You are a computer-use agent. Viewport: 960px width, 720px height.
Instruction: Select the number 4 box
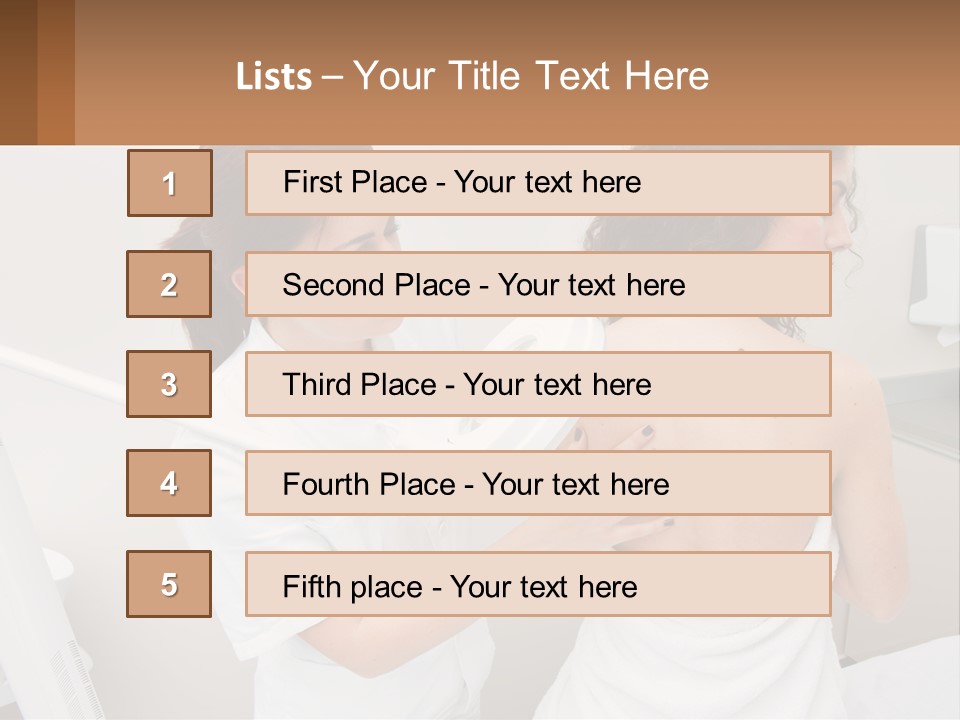[x=169, y=483]
